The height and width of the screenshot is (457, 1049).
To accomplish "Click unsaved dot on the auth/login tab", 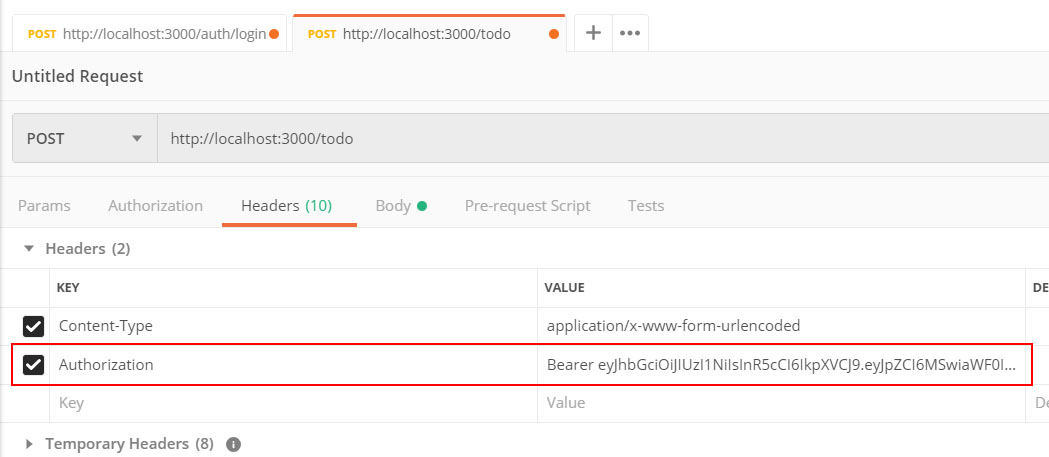I will click(x=274, y=34).
